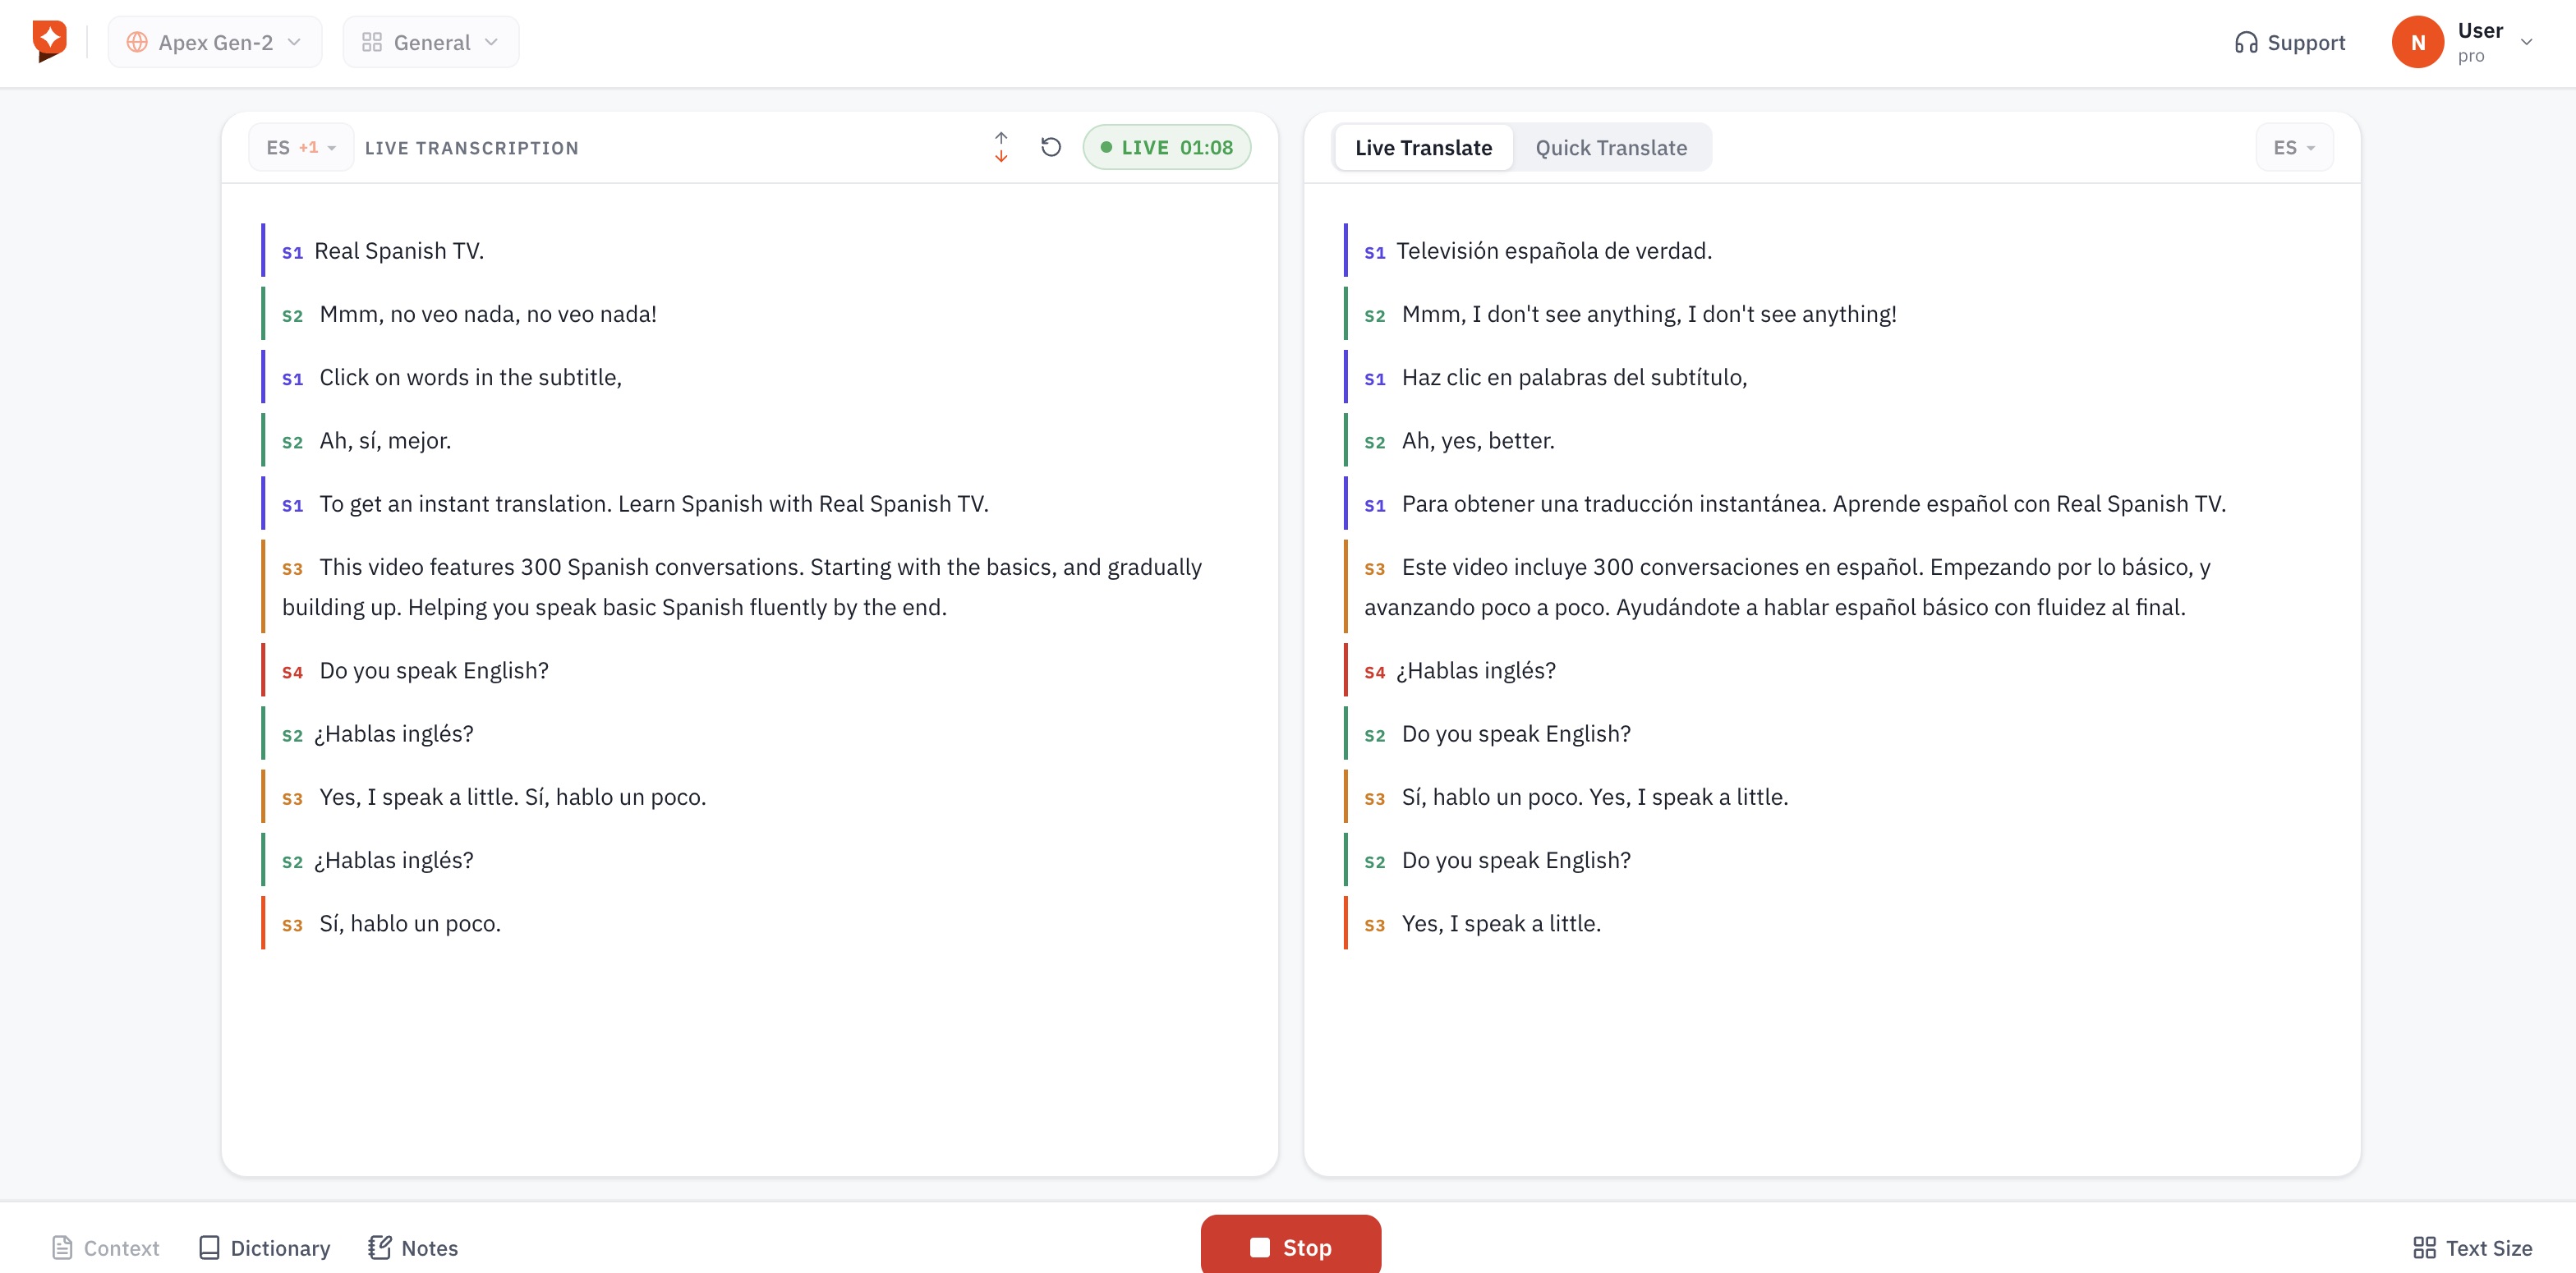
Task: Open the Notes panel
Action: tap(413, 1247)
